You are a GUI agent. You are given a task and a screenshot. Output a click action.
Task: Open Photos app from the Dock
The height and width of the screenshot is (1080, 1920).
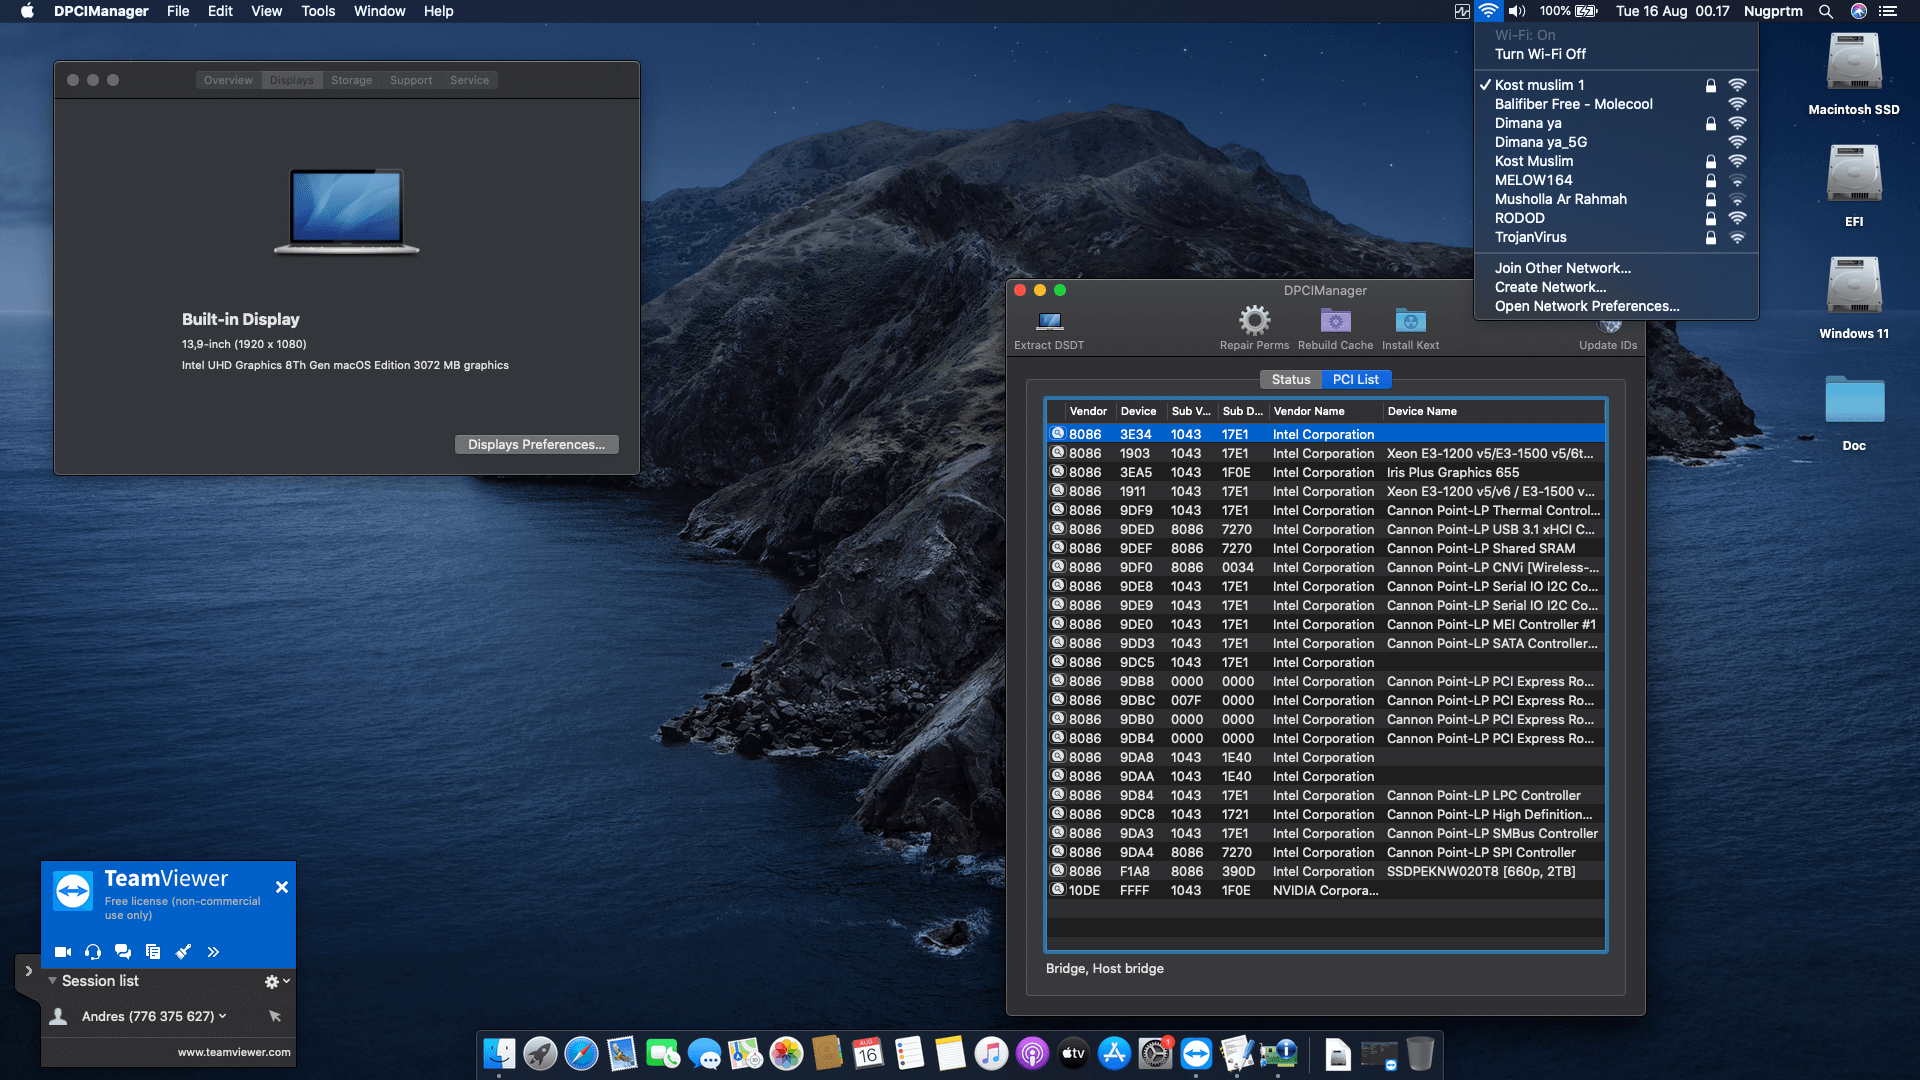[x=786, y=1053]
